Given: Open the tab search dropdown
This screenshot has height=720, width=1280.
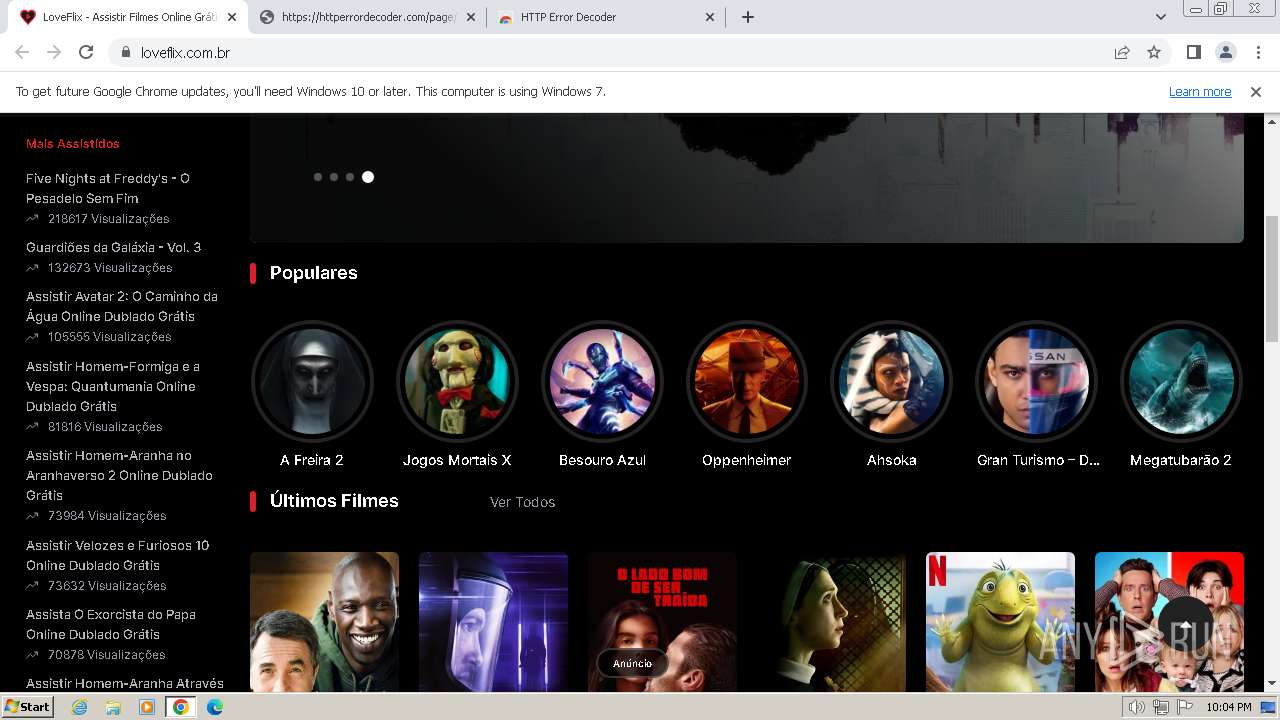Looking at the screenshot, I should 1160,17.
